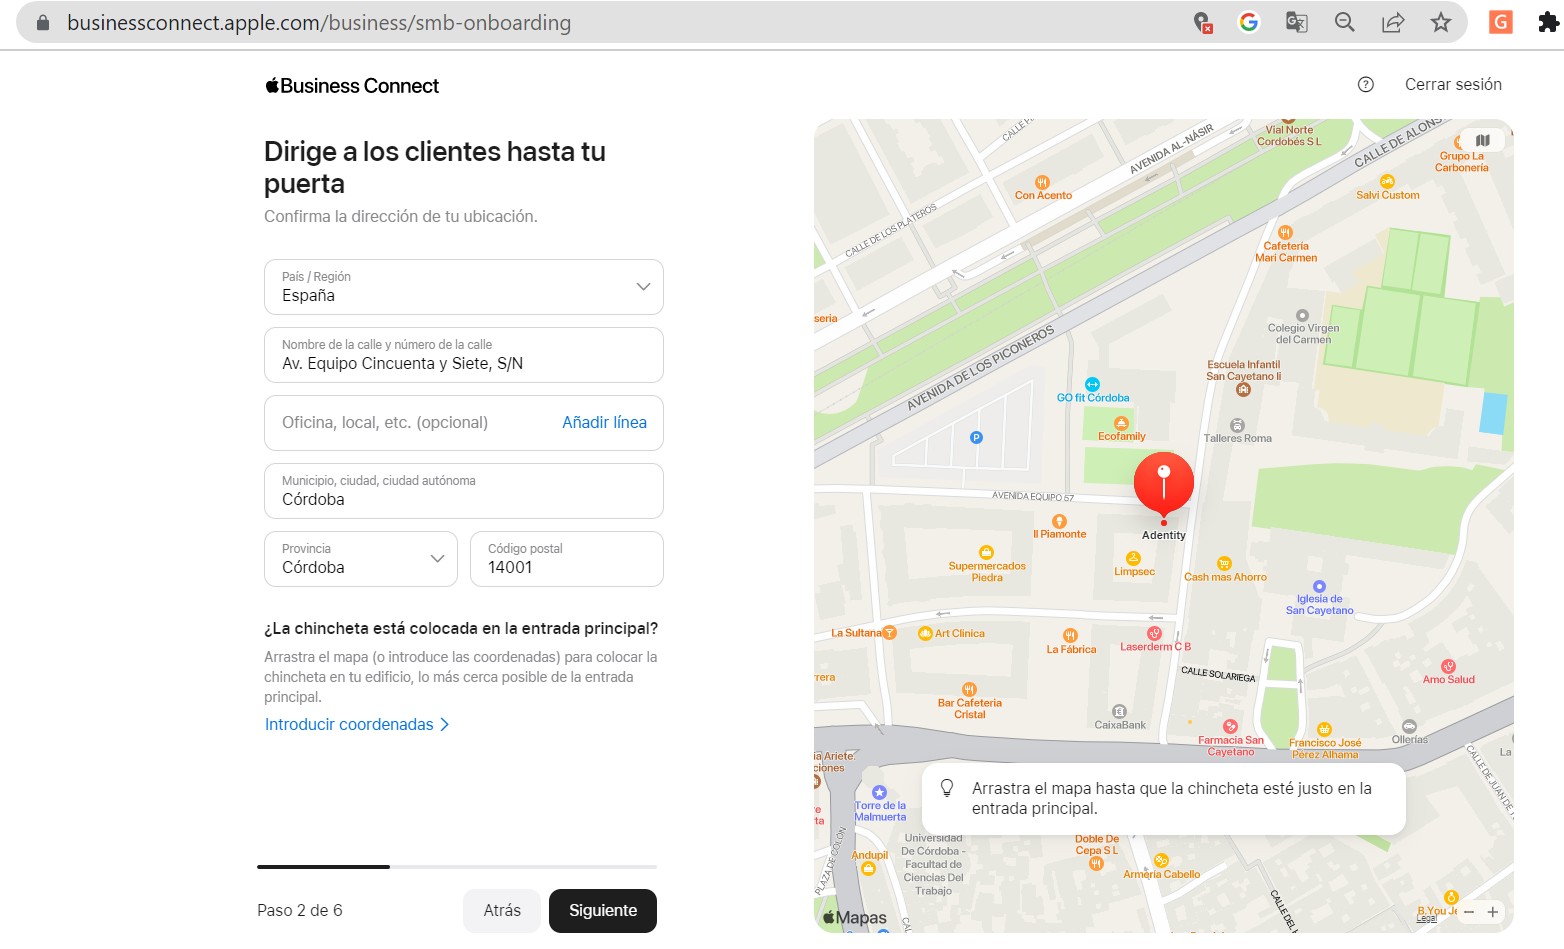
Task: Open the map mode icon on map
Action: pyautogui.click(x=1482, y=141)
